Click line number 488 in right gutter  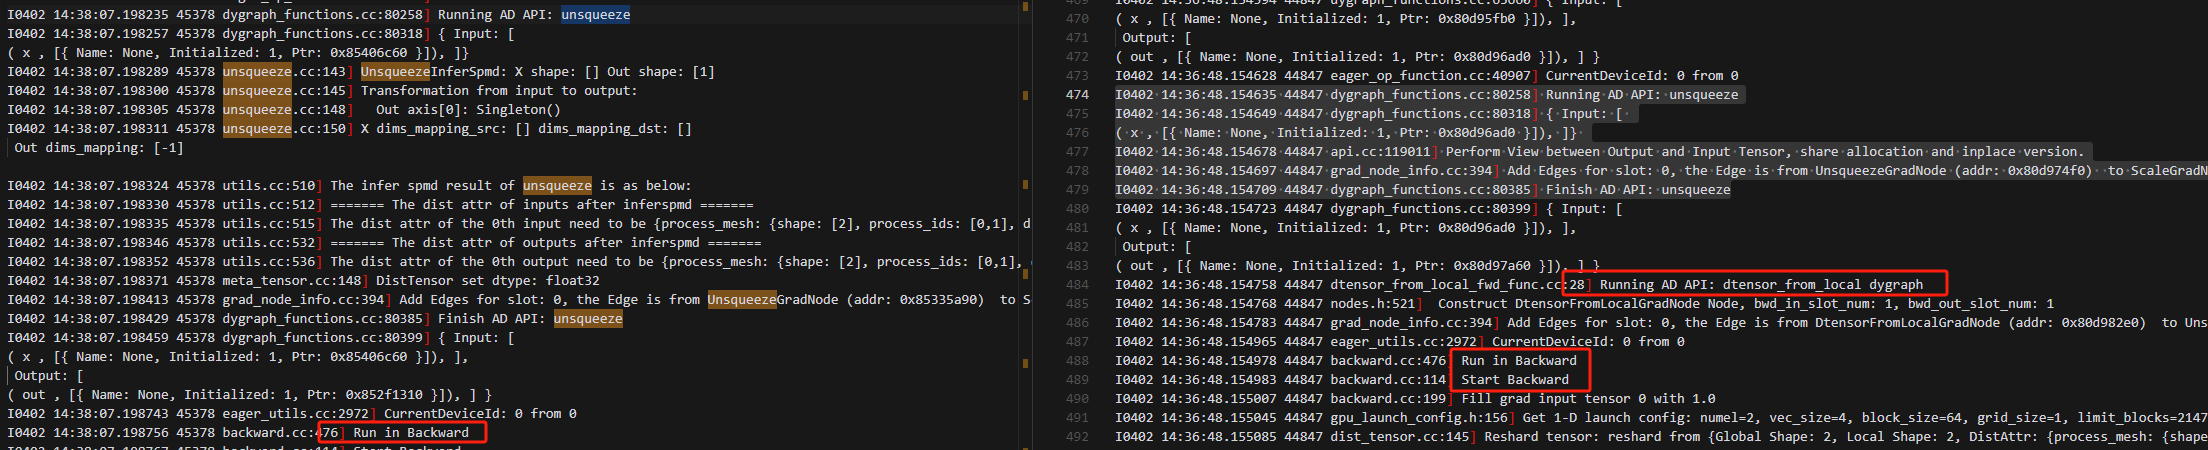(1077, 361)
